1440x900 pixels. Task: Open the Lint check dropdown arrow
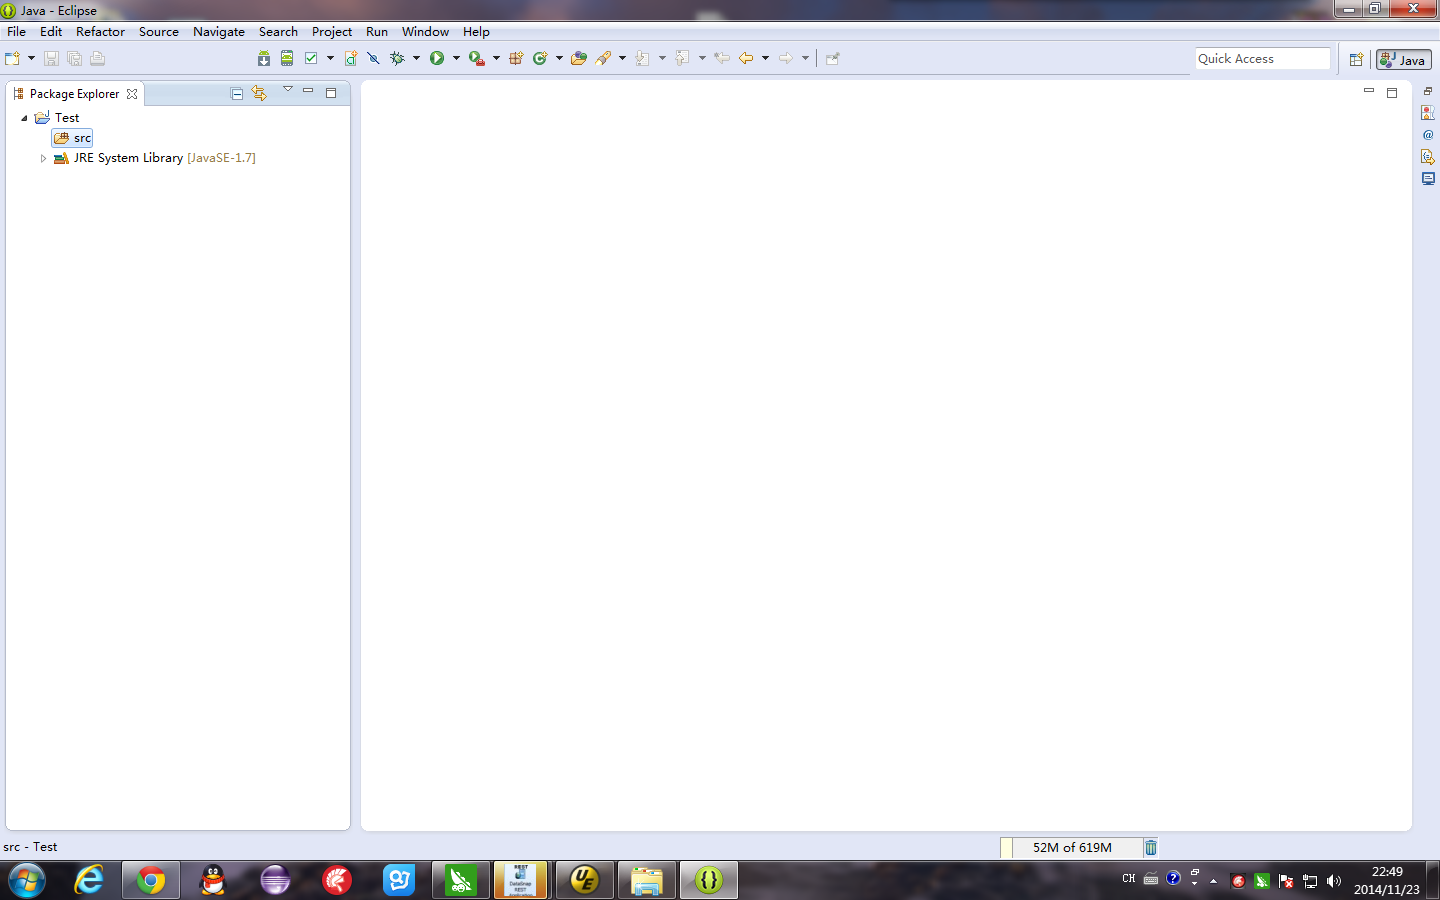(330, 58)
